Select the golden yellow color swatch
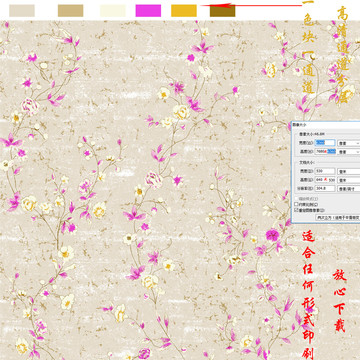The image size is (360, 360). pyautogui.click(x=184, y=11)
